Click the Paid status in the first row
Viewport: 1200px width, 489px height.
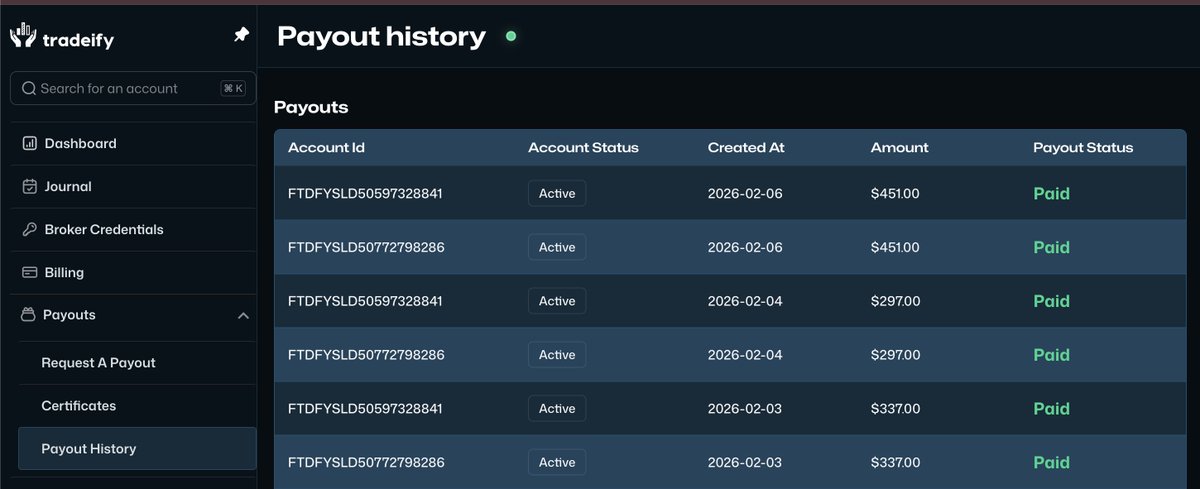[1051, 193]
